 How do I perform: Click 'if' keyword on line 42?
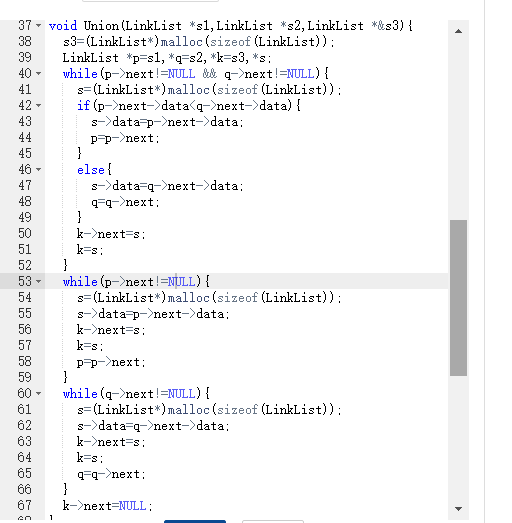pos(84,106)
